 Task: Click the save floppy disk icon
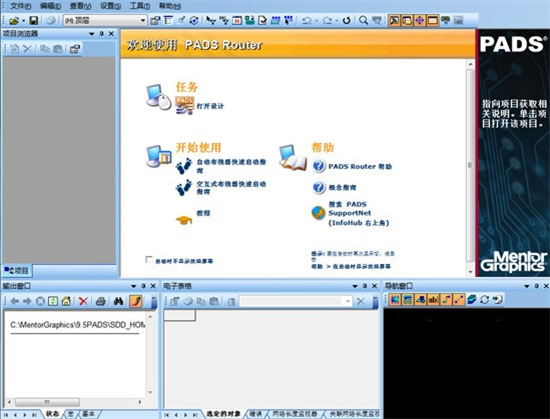[34, 21]
